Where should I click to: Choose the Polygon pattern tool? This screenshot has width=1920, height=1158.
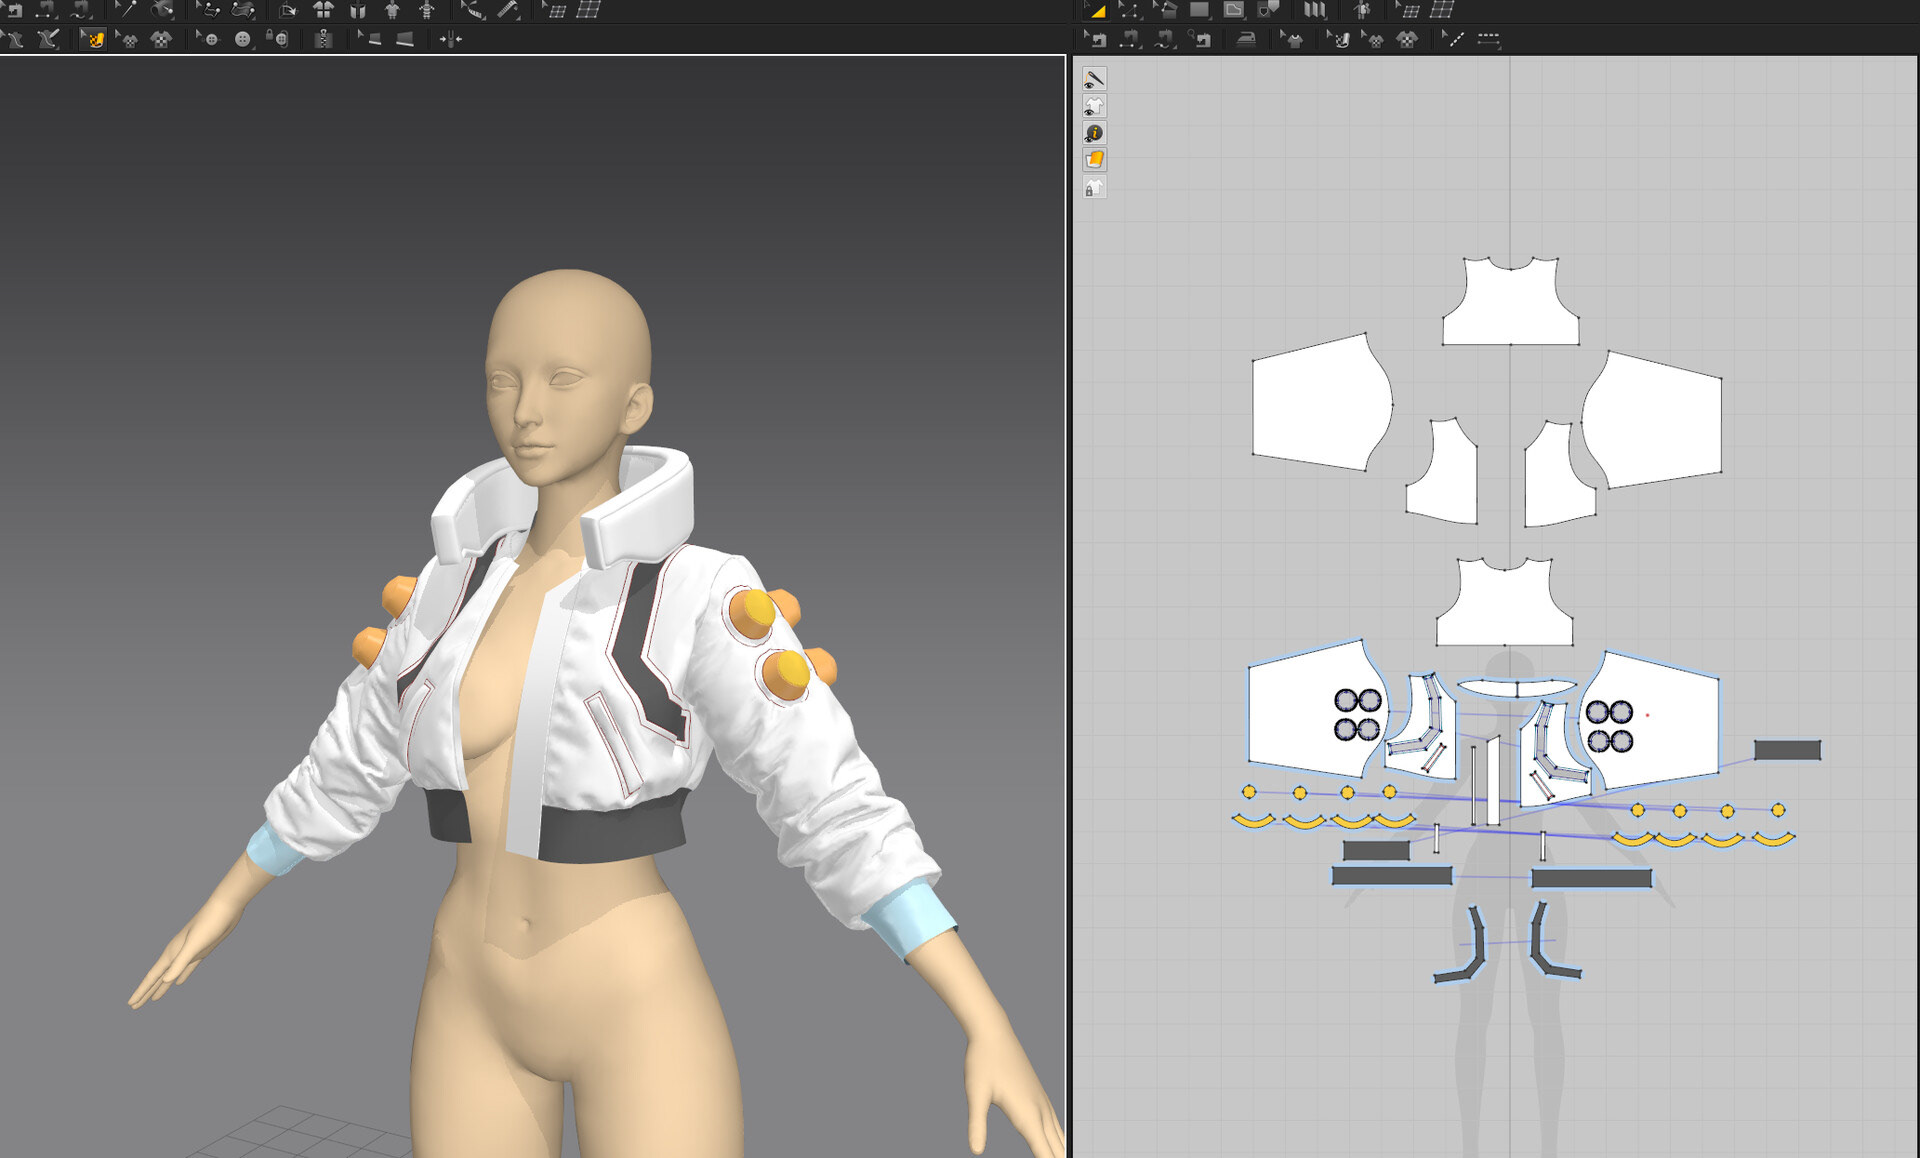[1233, 10]
